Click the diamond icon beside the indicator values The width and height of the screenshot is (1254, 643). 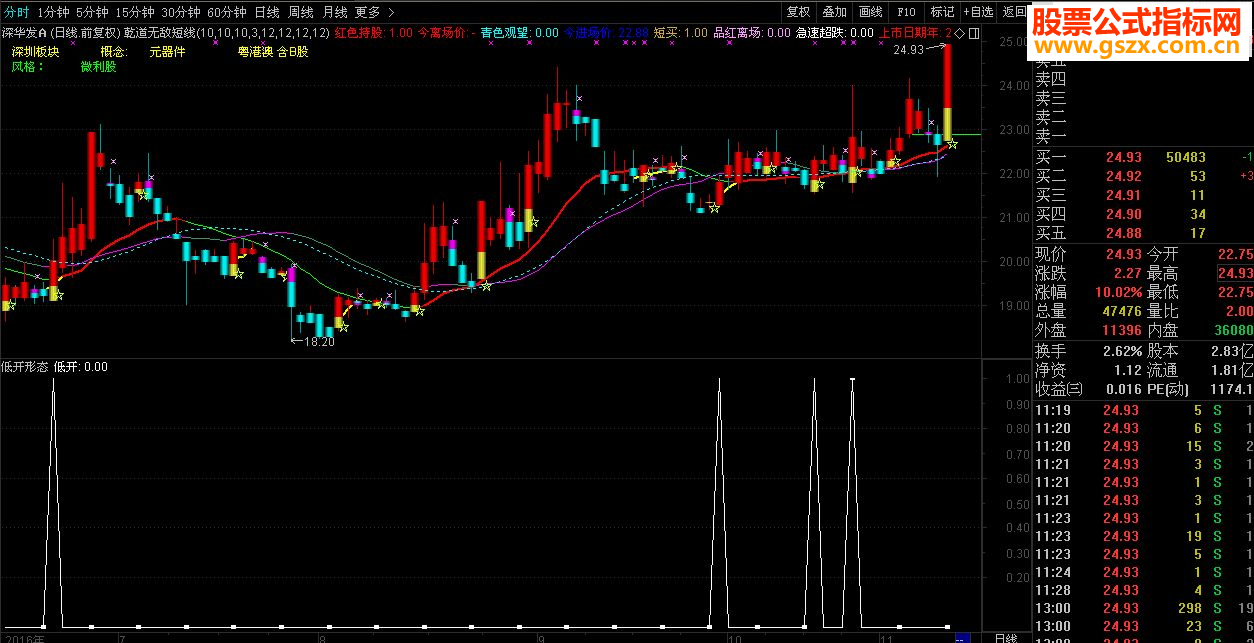tap(959, 33)
